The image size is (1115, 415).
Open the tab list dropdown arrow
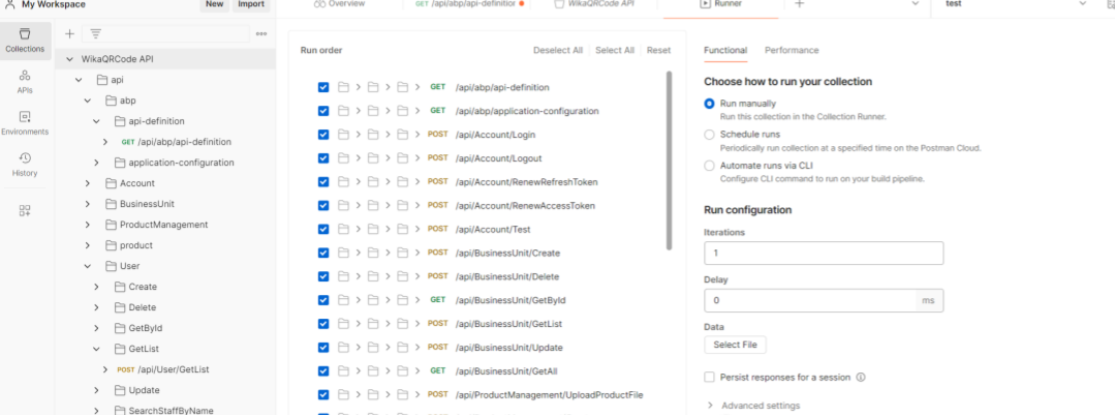[x=915, y=4]
